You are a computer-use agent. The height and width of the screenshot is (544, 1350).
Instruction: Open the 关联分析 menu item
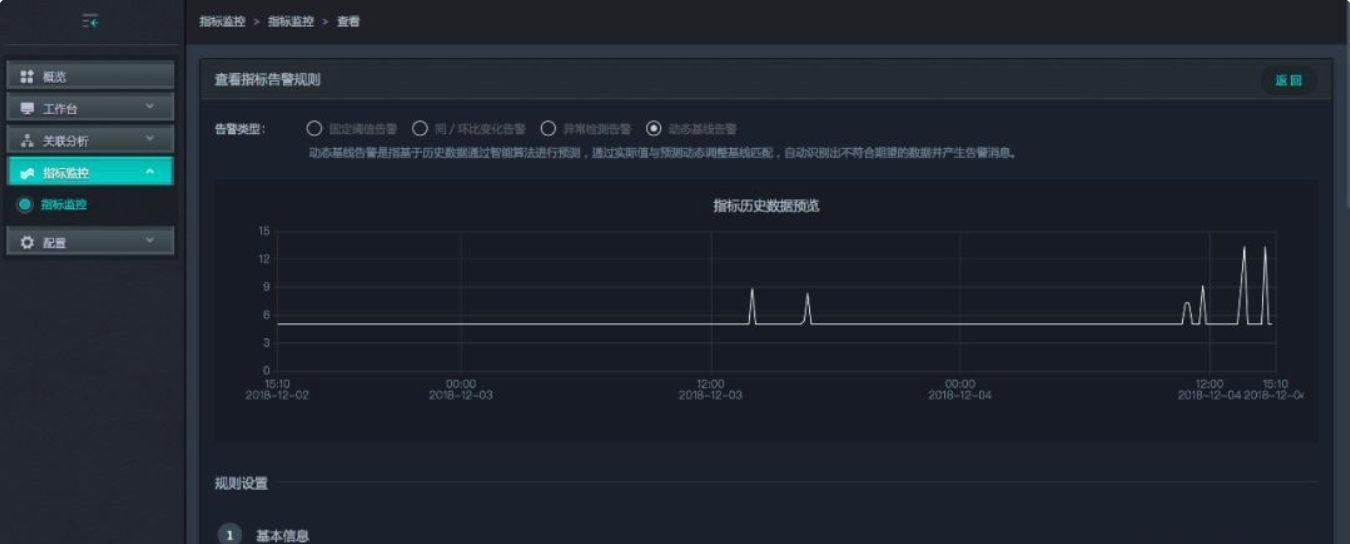point(91,140)
